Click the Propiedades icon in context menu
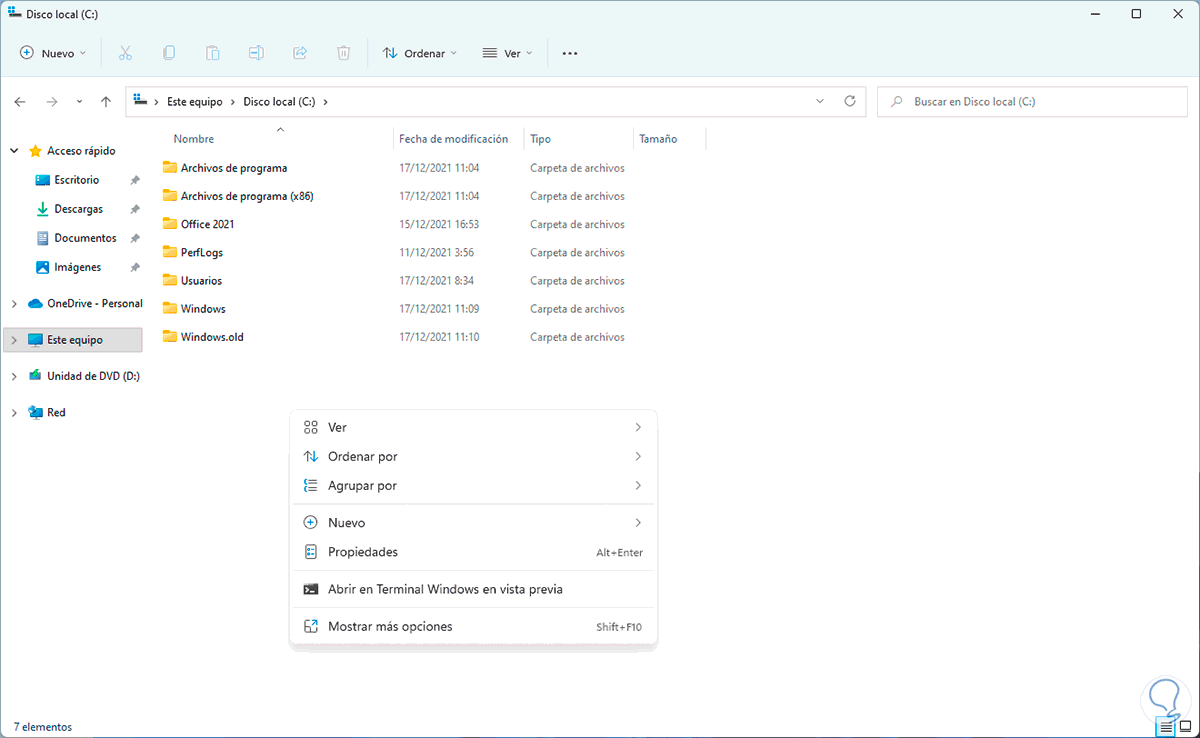 pos(310,552)
